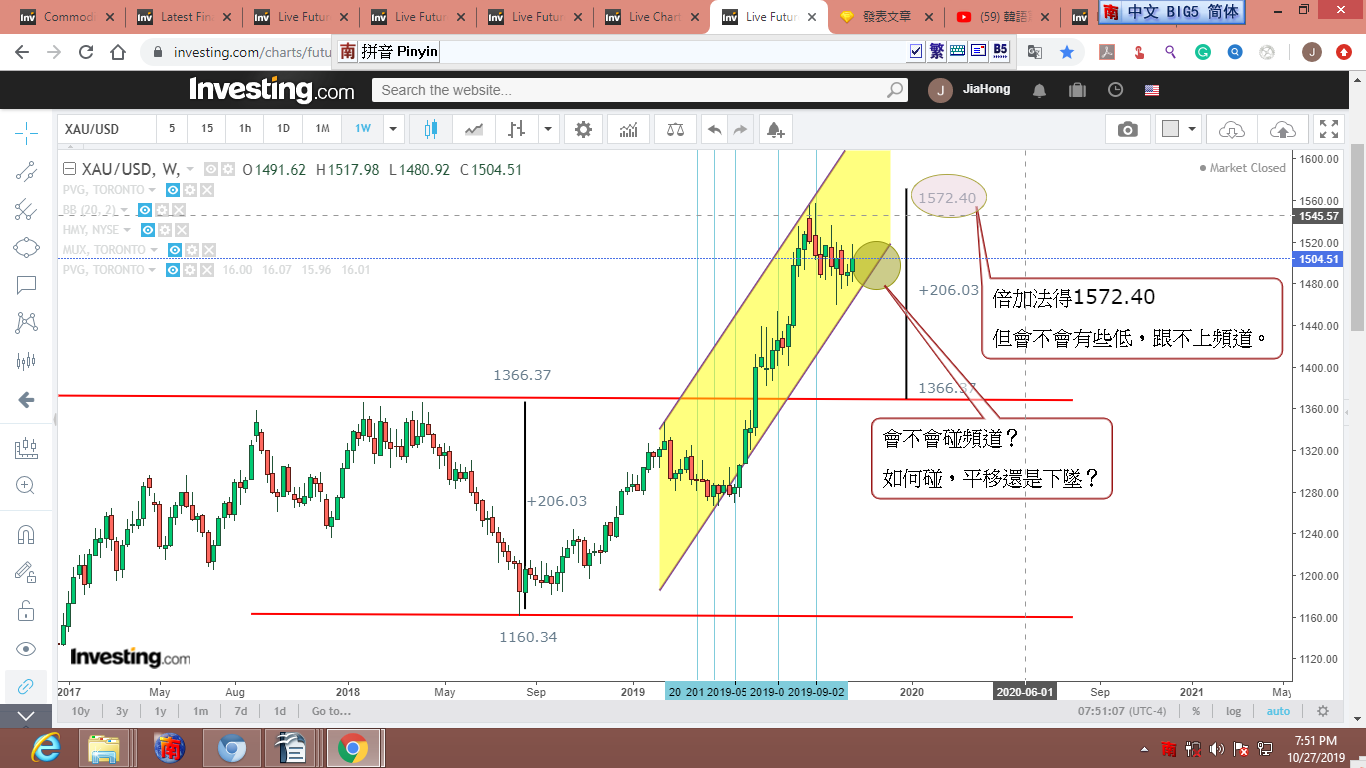
Task: Toggle log scale on price axis
Action: [1233, 711]
